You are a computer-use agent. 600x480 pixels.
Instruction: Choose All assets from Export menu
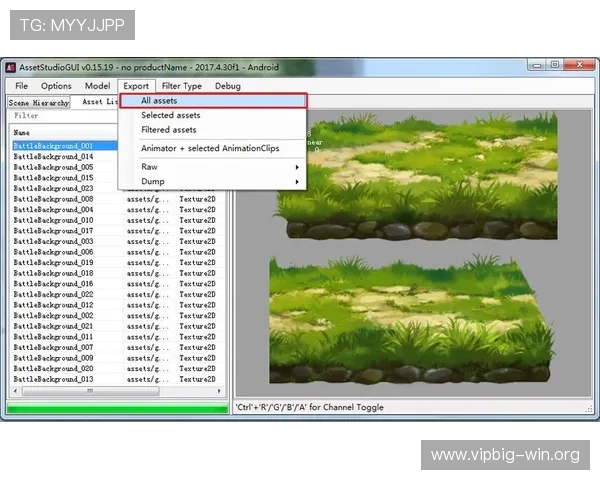click(x=213, y=101)
